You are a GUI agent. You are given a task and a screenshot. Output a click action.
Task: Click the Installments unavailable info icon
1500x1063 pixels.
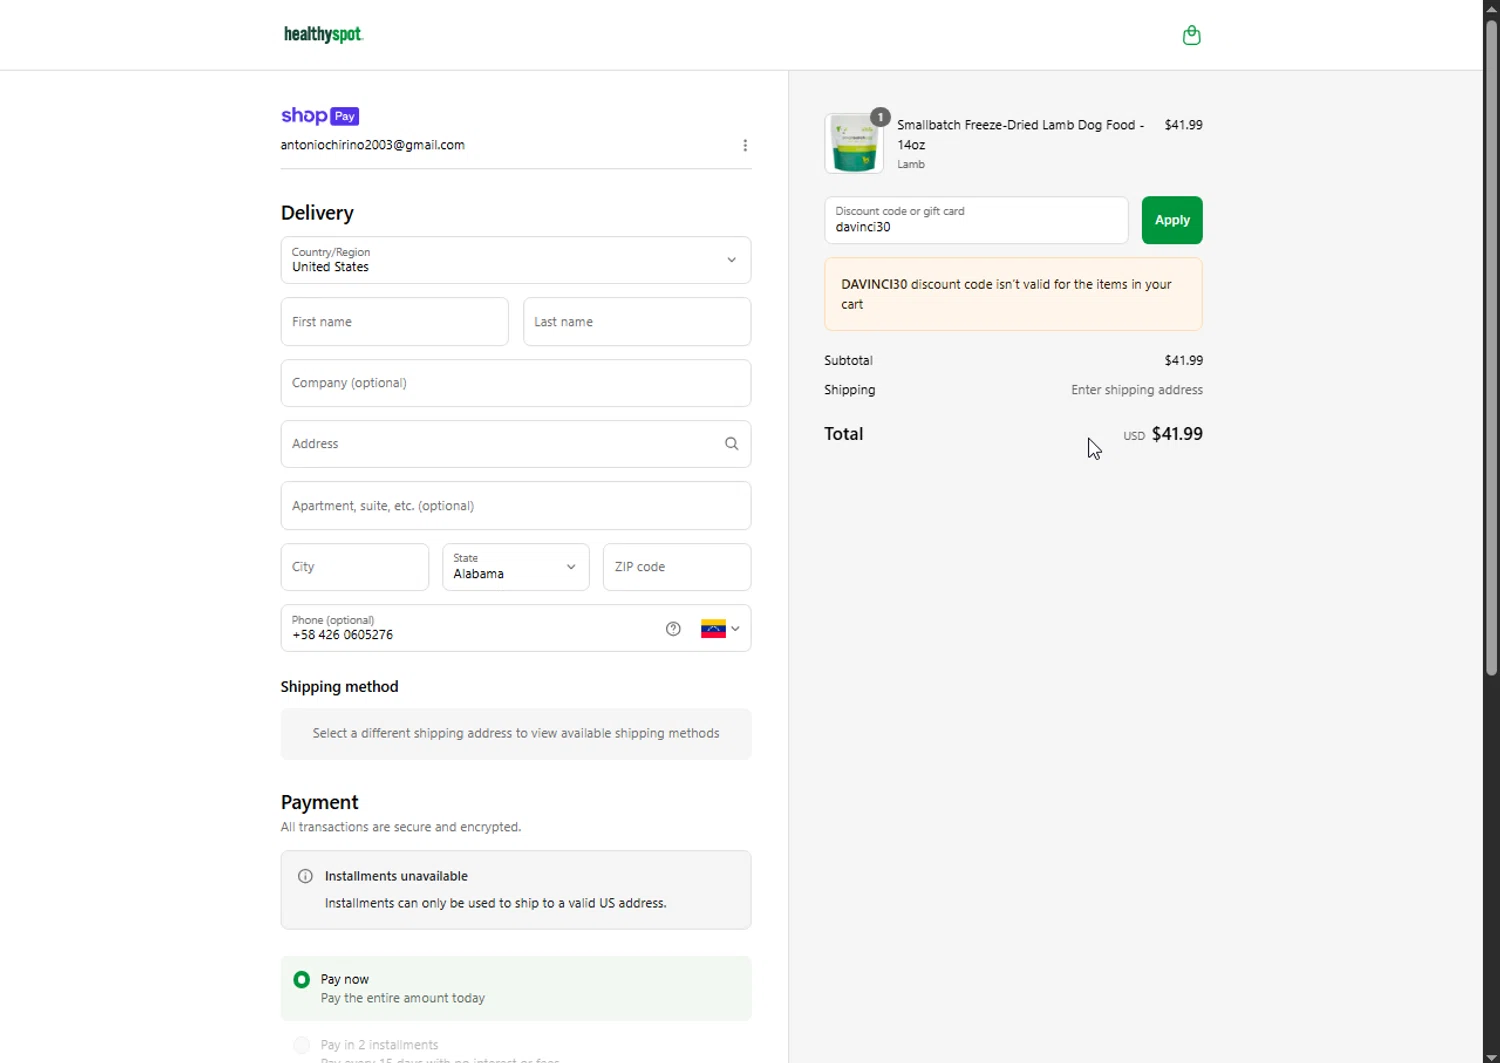[x=305, y=876]
